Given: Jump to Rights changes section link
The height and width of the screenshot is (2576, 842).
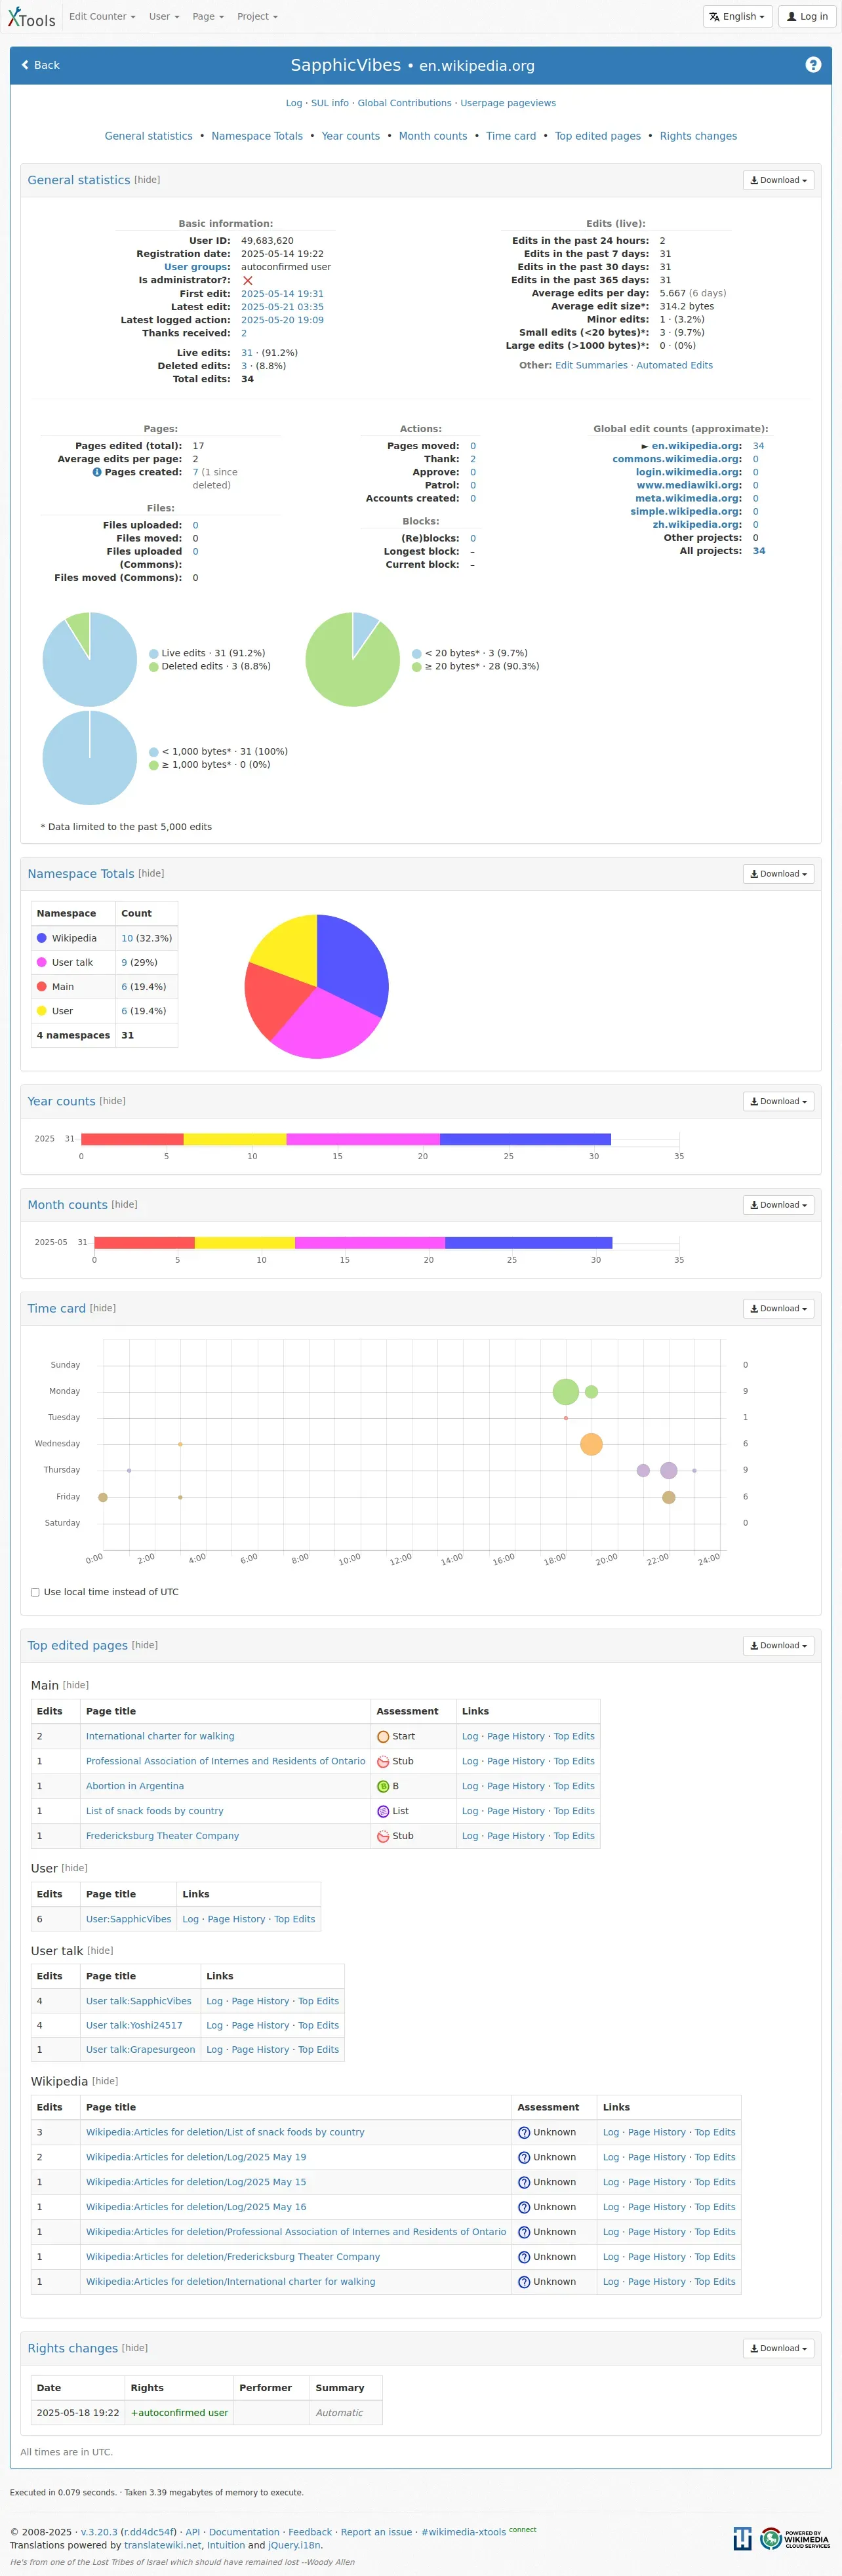Looking at the screenshot, I should coord(698,136).
